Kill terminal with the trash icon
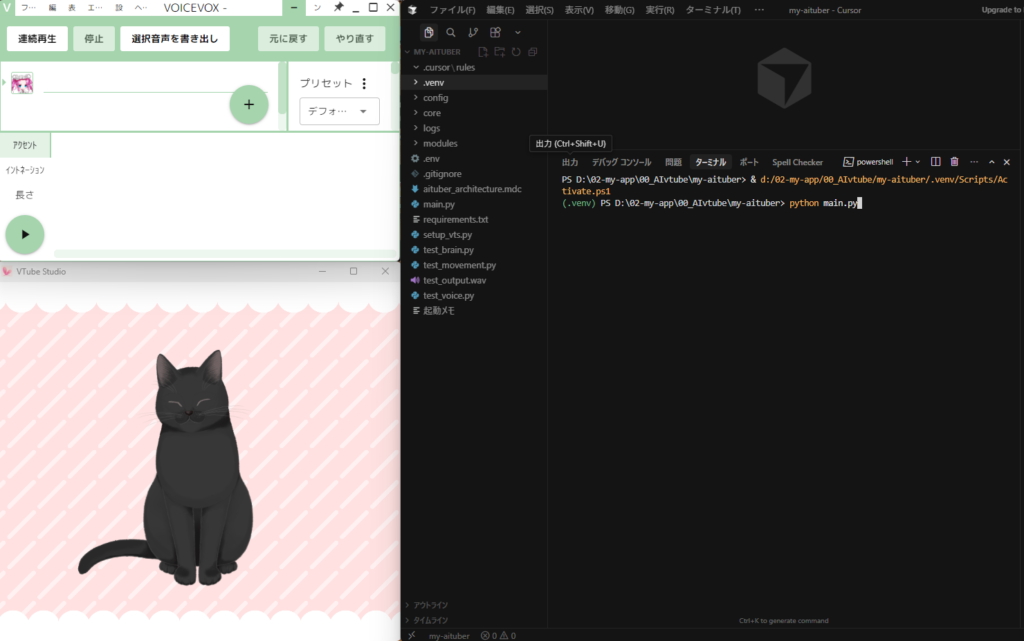 (954, 162)
